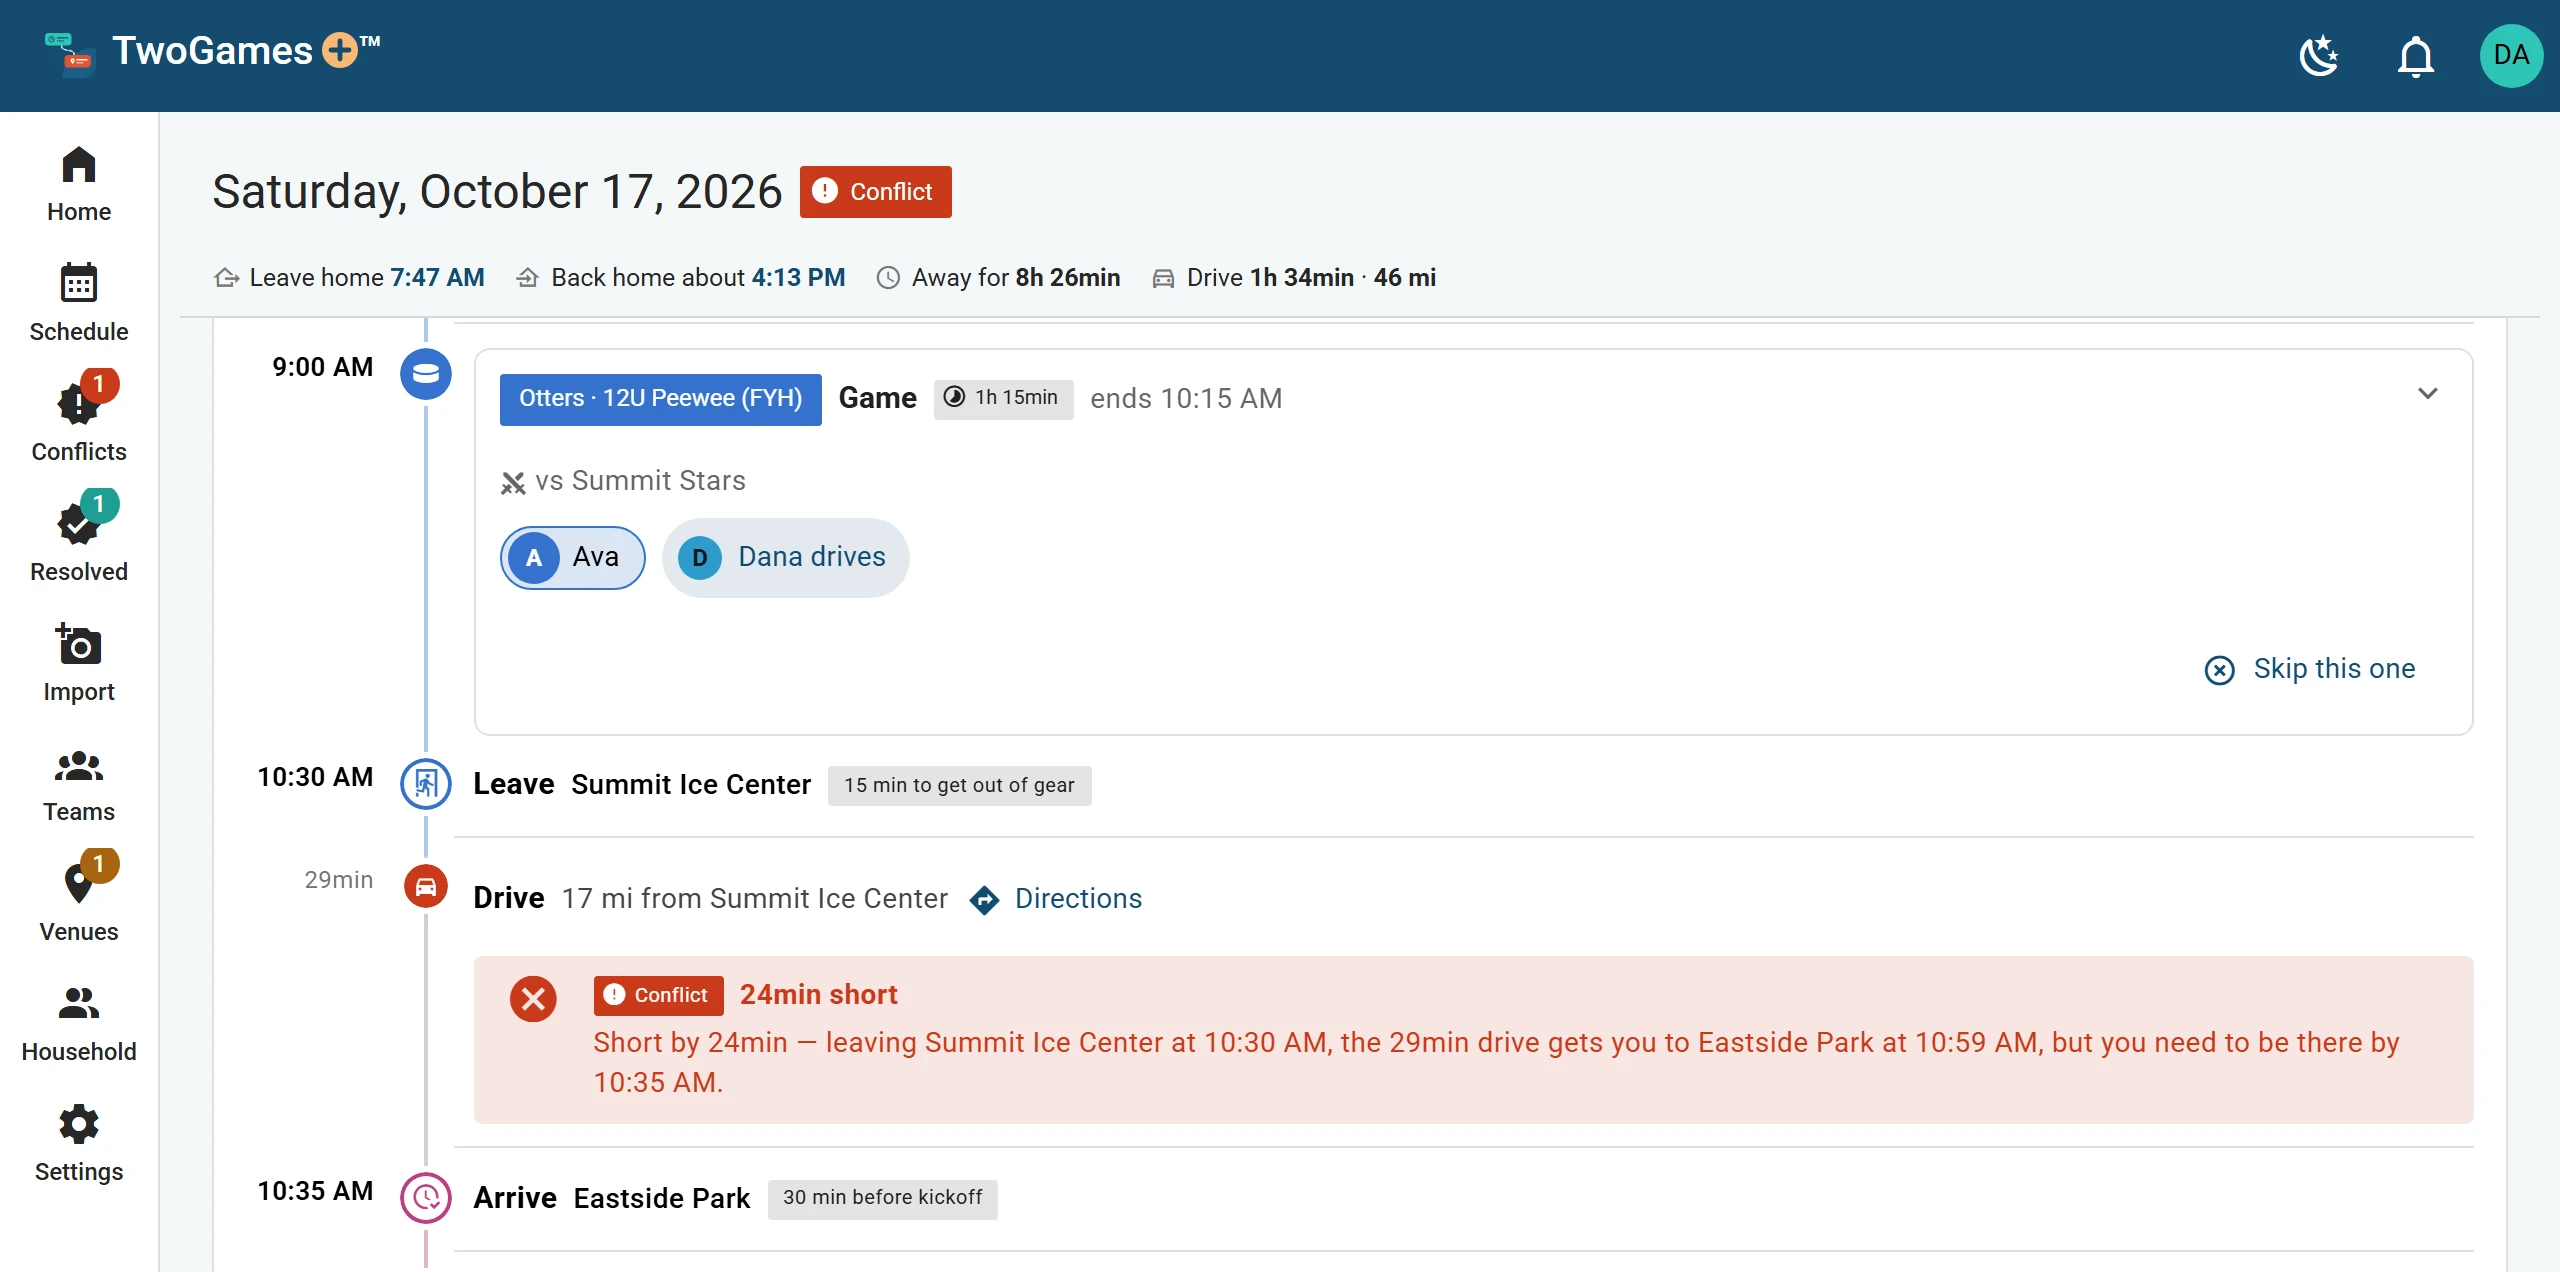Click the Arrive clock timeline marker

point(426,1198)
